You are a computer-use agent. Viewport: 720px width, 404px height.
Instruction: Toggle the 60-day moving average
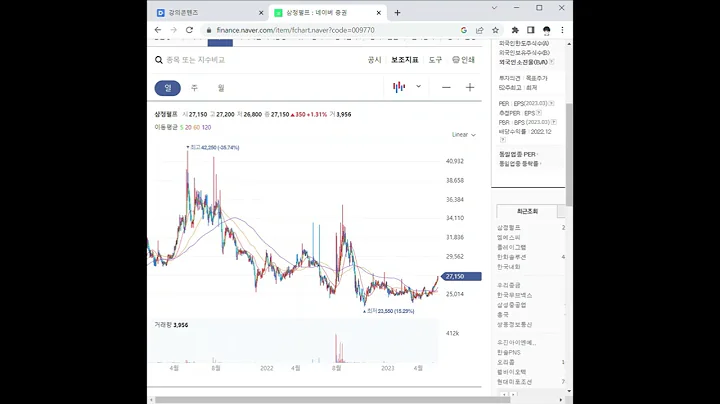[x=197, y=127]
